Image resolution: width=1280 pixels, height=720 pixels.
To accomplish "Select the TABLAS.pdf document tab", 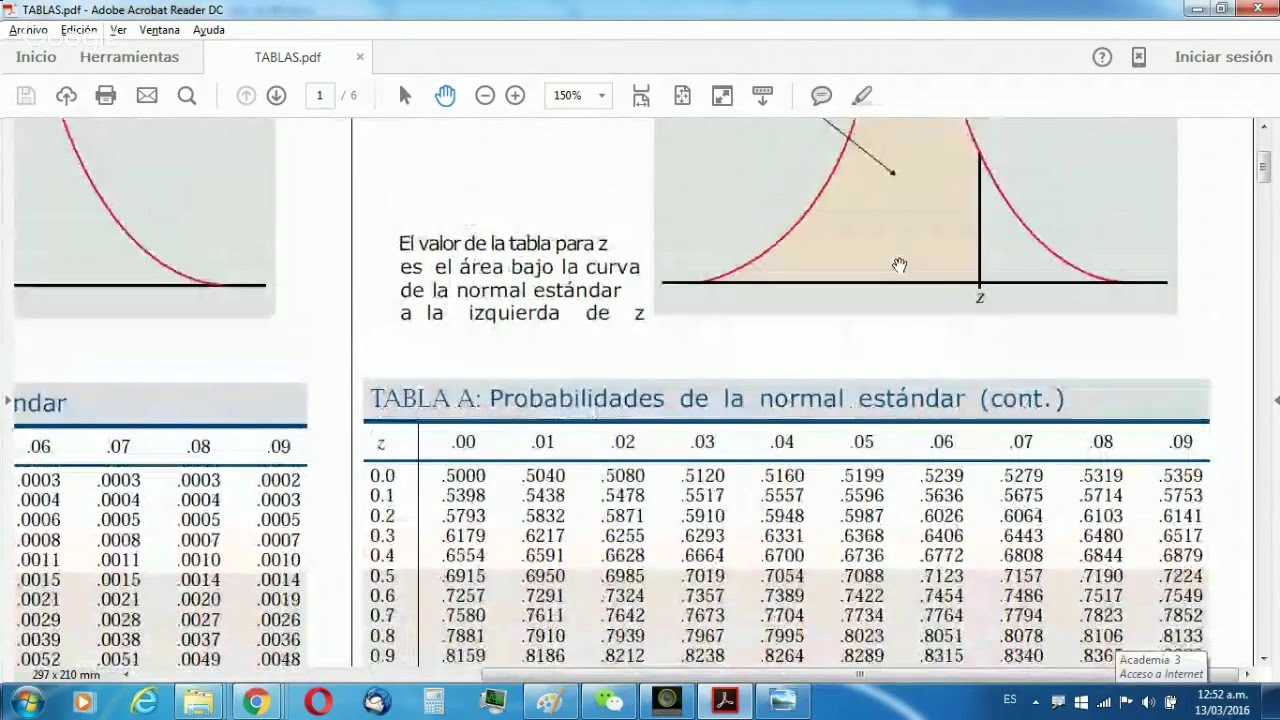I will coord(288,57).
